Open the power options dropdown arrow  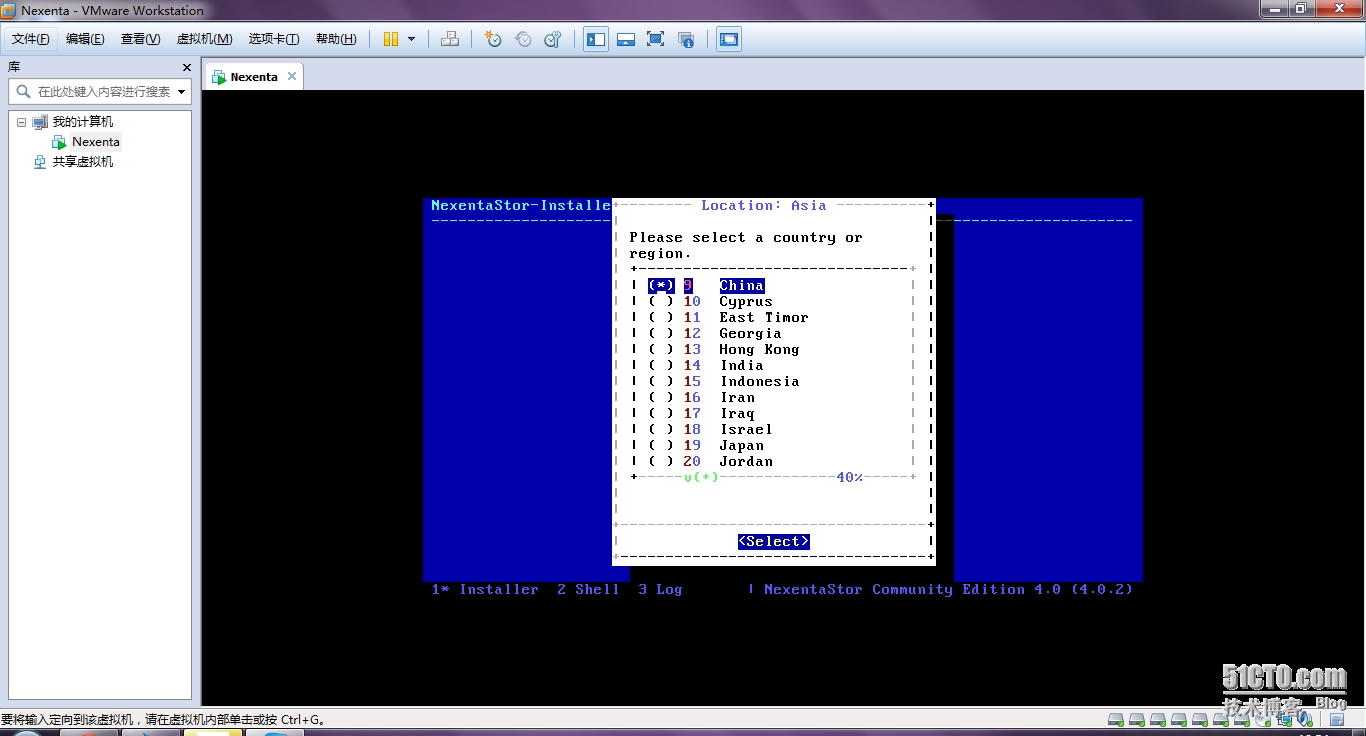pyautogui.click(x=411, y=39)
